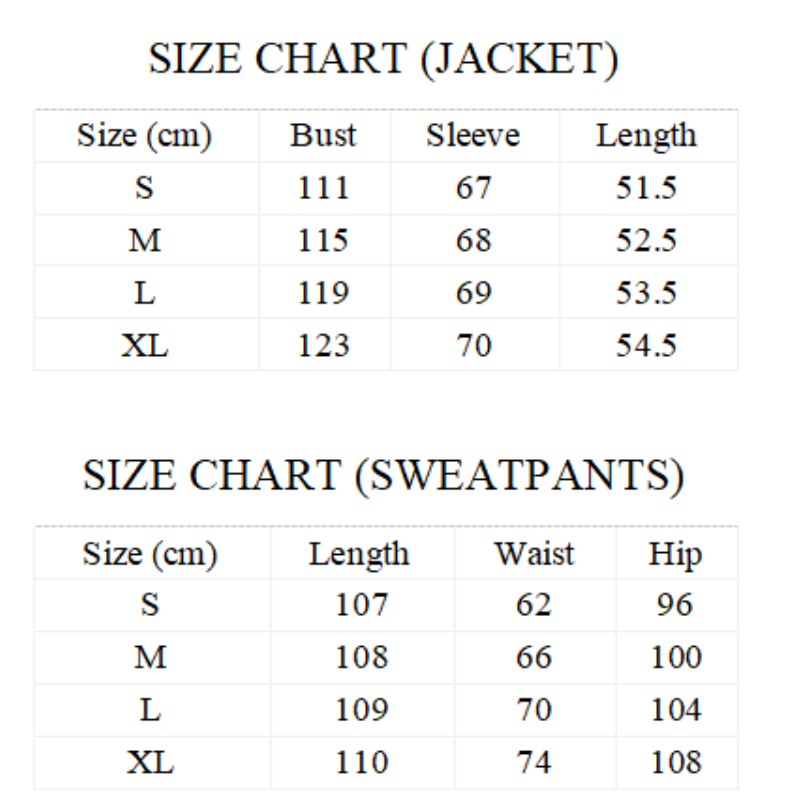Click the SIZE CHART (SWEATPANTS) title
Screen dimensions: 800x800
coord(383,475)
